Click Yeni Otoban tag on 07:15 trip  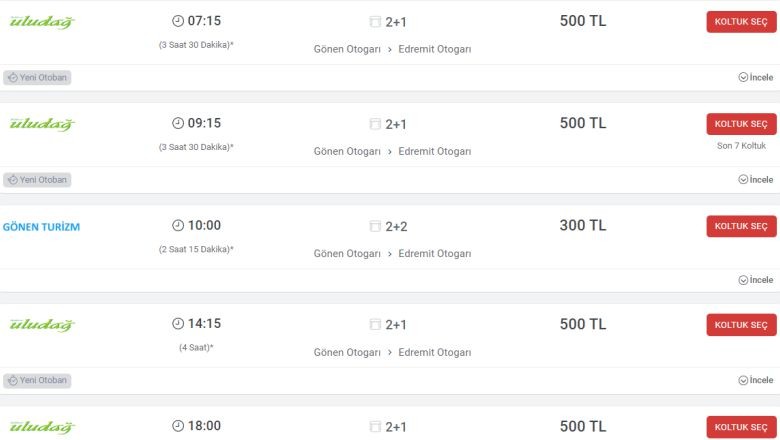click(x=37, y=78)
